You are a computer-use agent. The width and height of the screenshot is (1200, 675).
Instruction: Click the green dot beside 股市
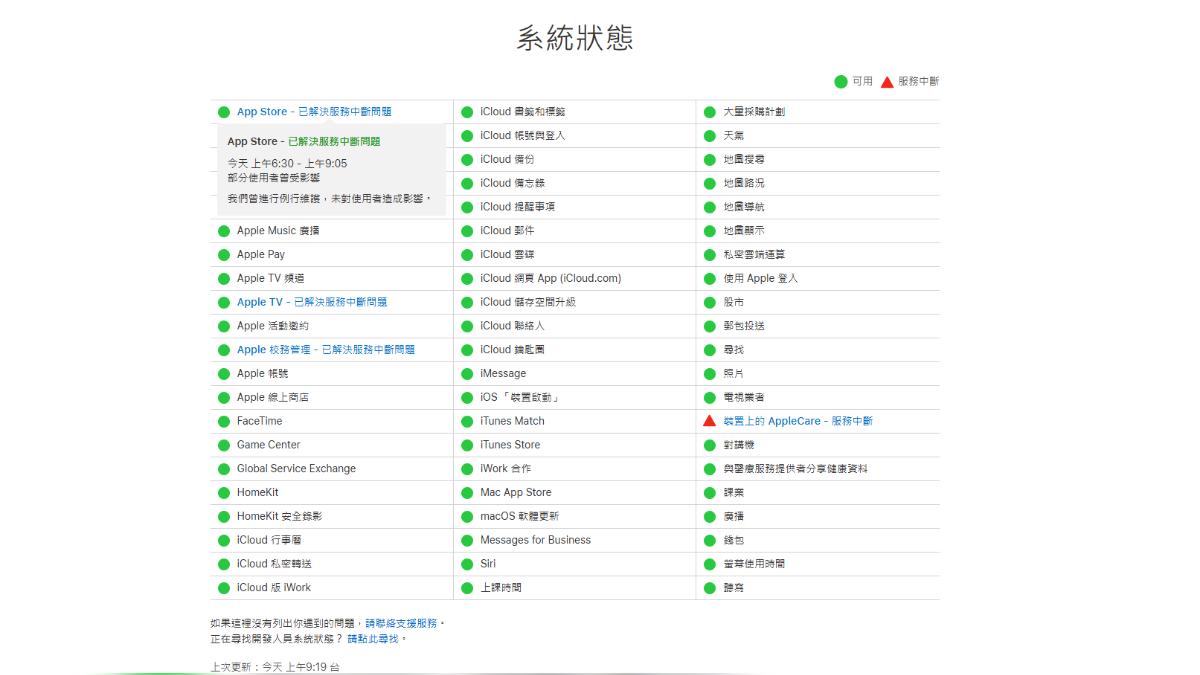(710, 302)
